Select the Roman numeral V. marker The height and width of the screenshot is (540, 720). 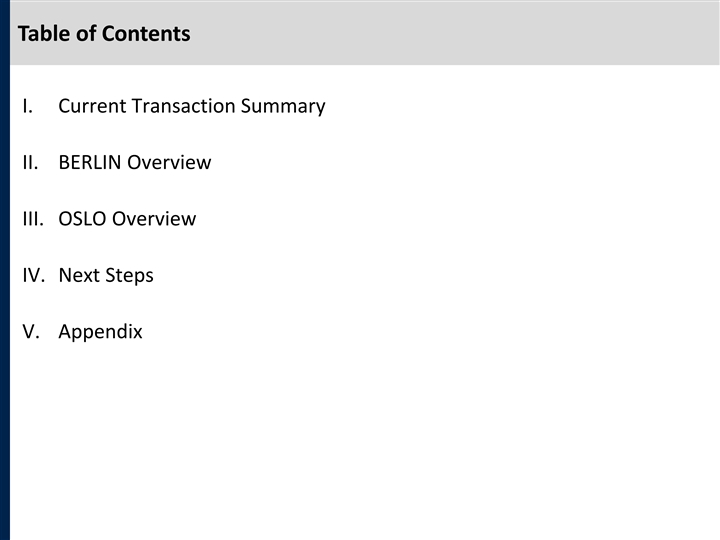coord(30,332)
